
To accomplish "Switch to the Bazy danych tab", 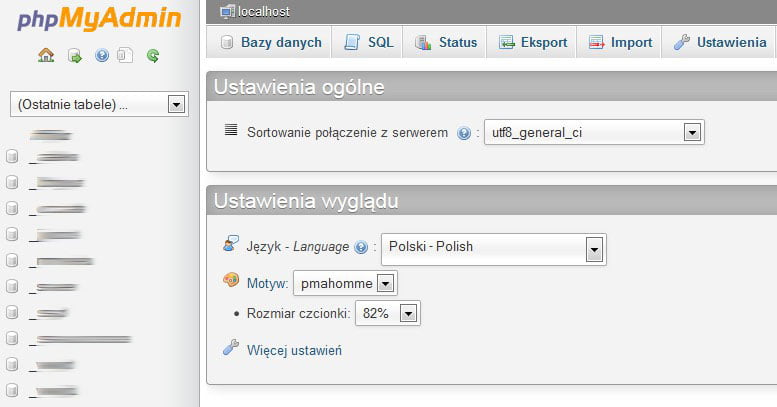I will tap(270, 43).
